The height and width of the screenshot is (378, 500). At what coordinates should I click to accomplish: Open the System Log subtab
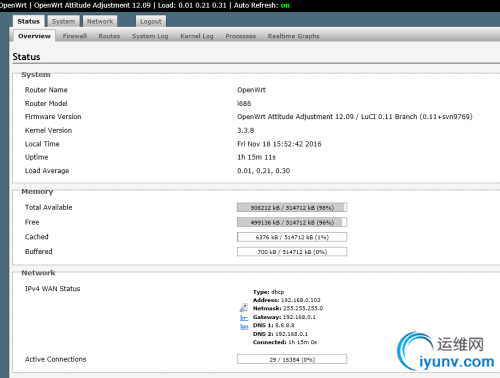pos(150,36)
